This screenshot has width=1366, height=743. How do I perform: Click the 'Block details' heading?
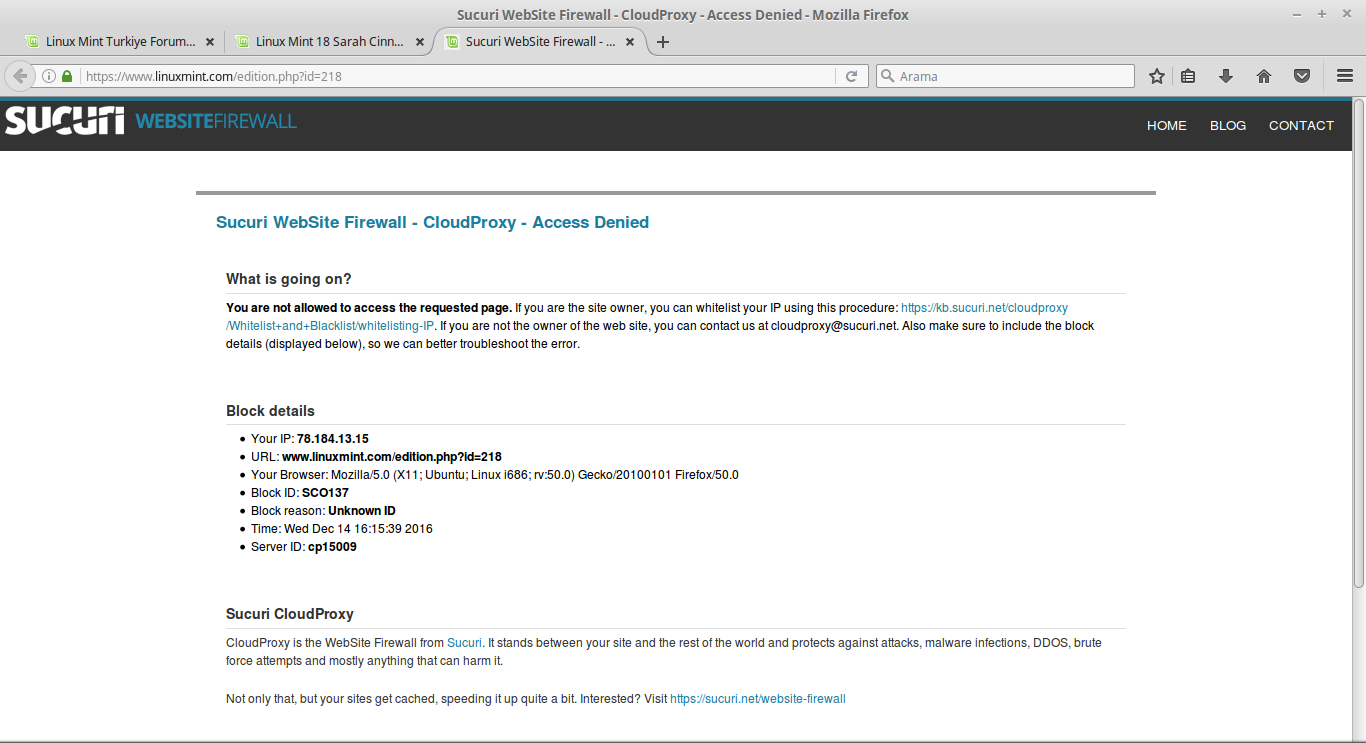(270, 411)
